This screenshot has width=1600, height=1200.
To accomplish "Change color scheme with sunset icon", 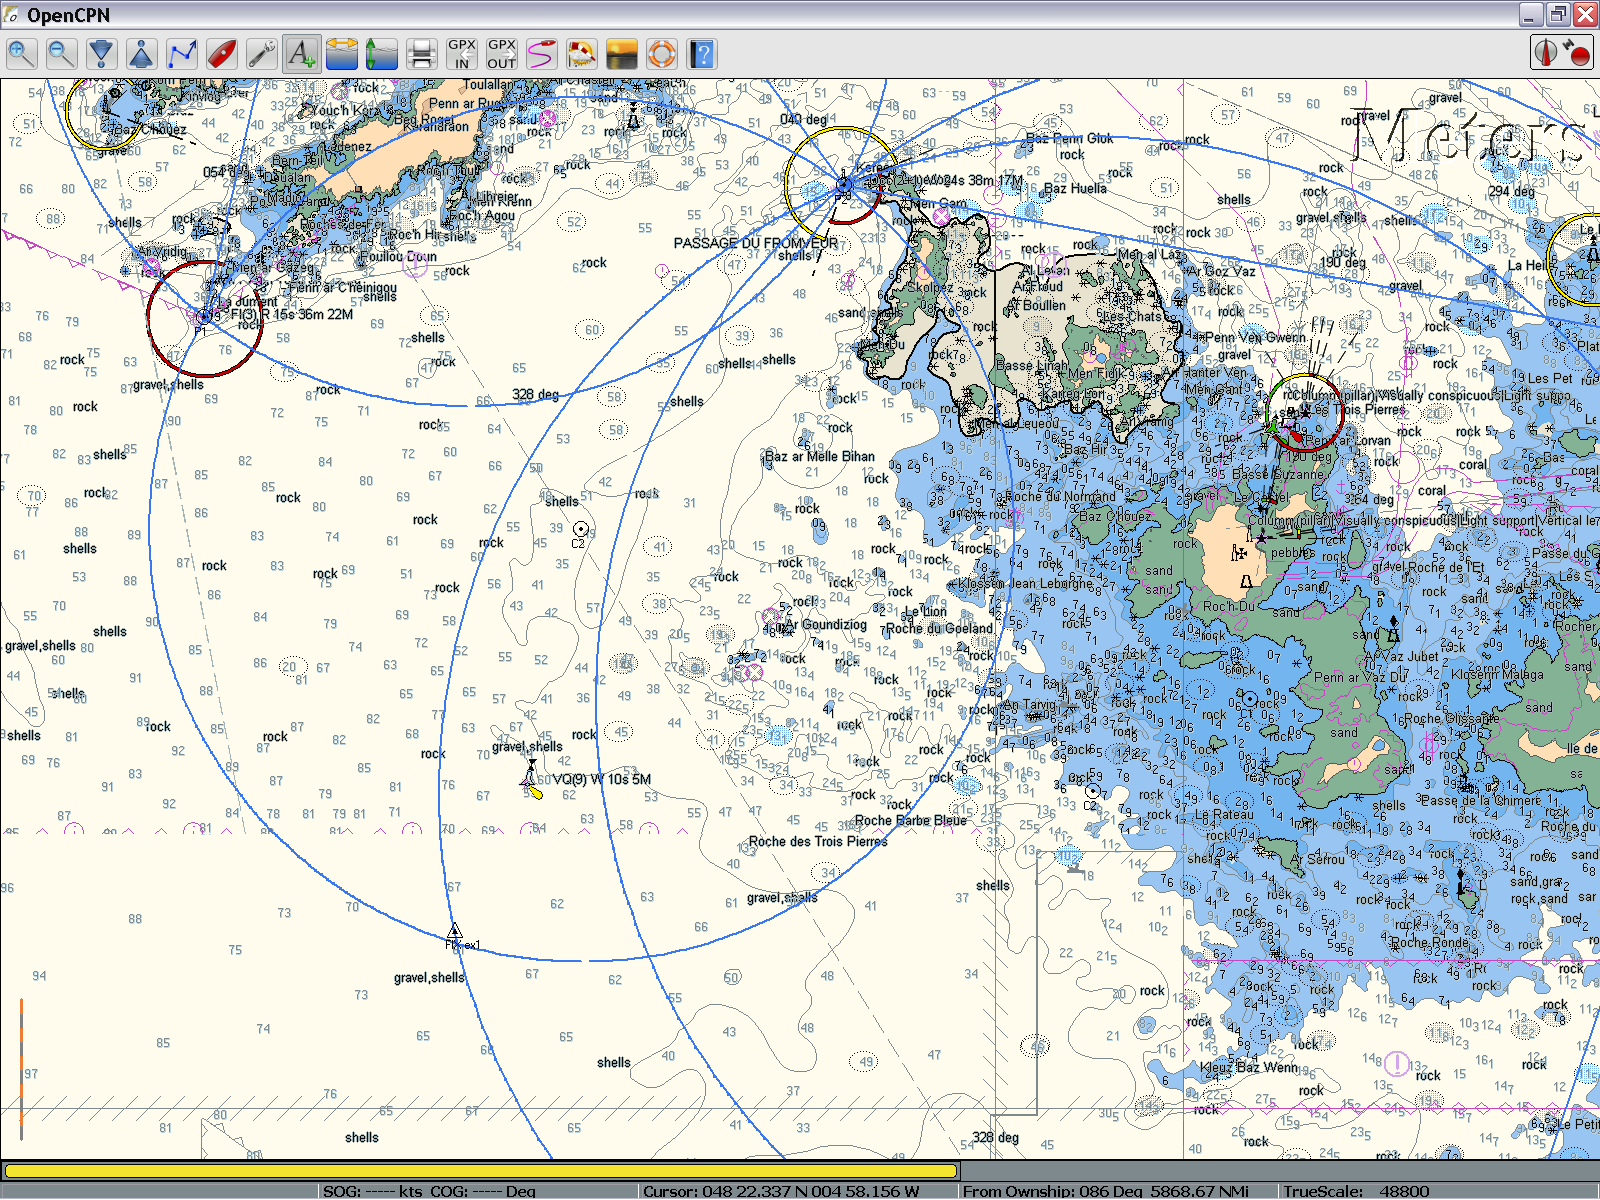I will tap(621, 53).
